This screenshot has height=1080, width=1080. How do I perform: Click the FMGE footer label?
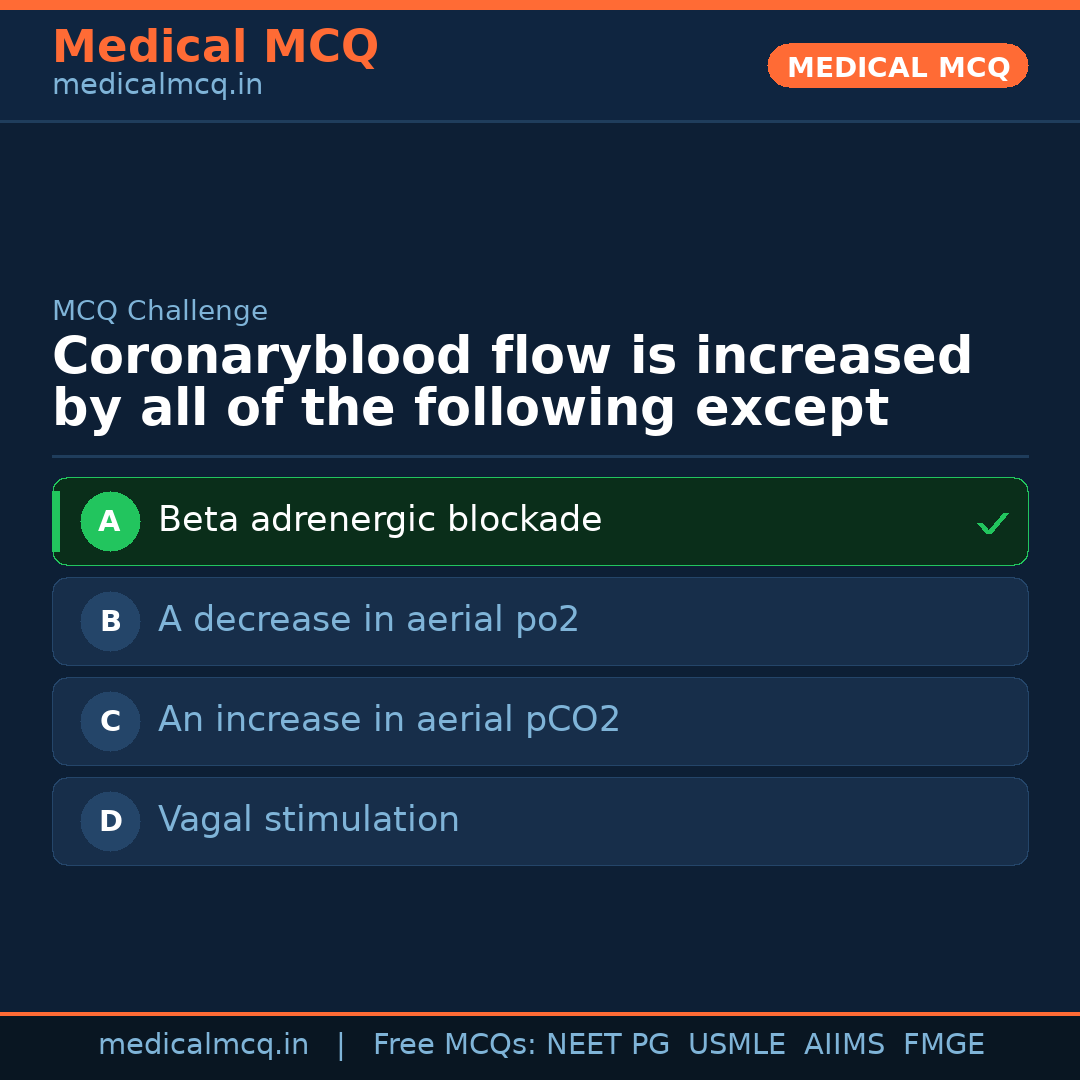point(943,1045)
